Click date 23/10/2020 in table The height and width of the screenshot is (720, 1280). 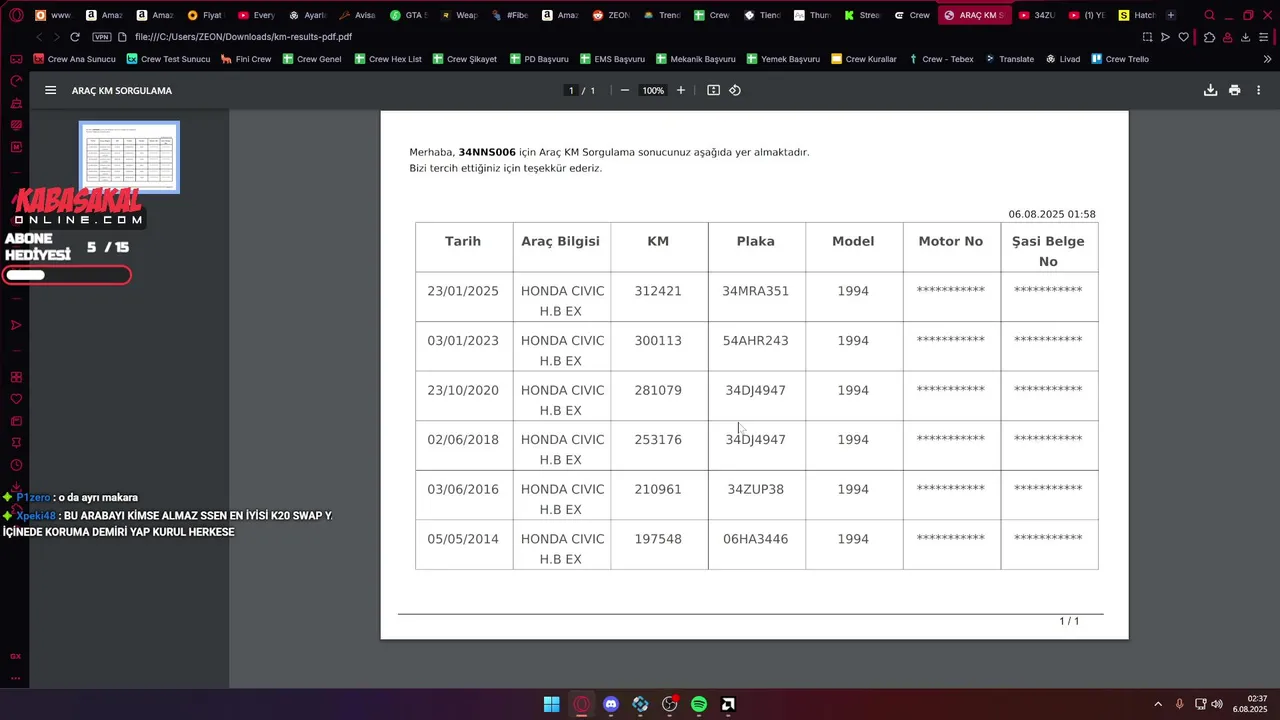click(x=463, y=390)
